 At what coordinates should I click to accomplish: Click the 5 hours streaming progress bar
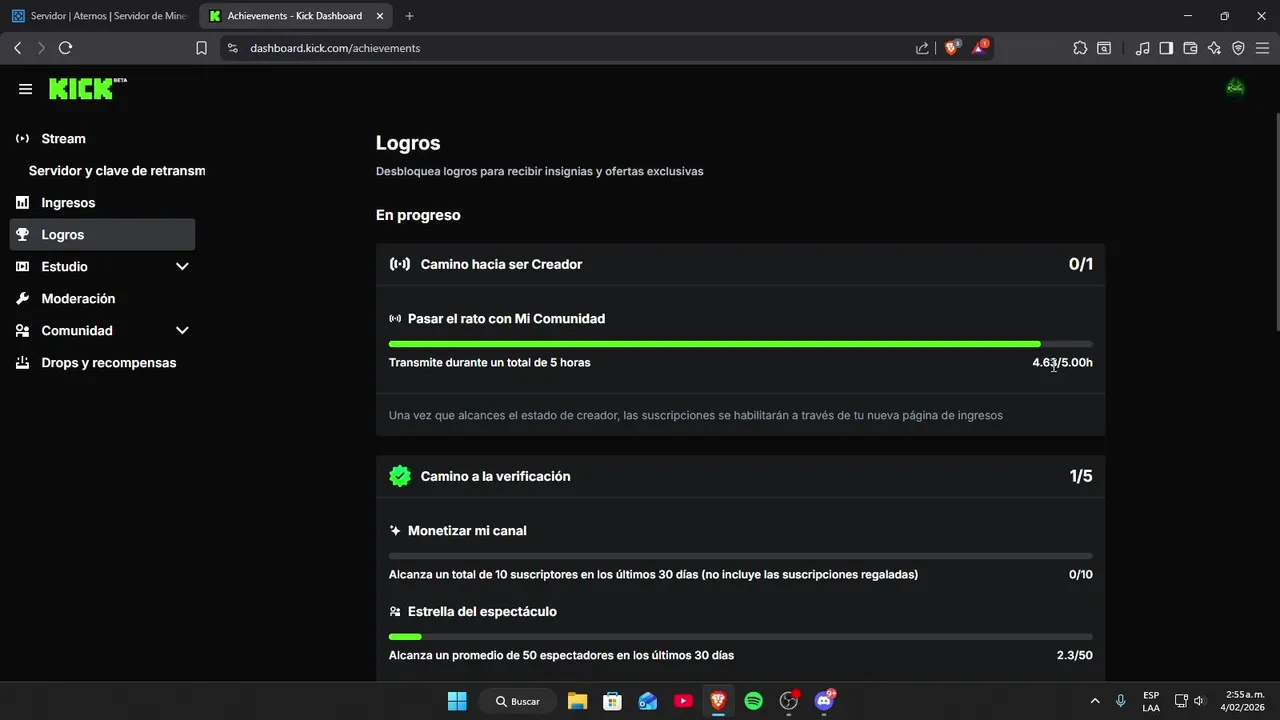point(740,344)
